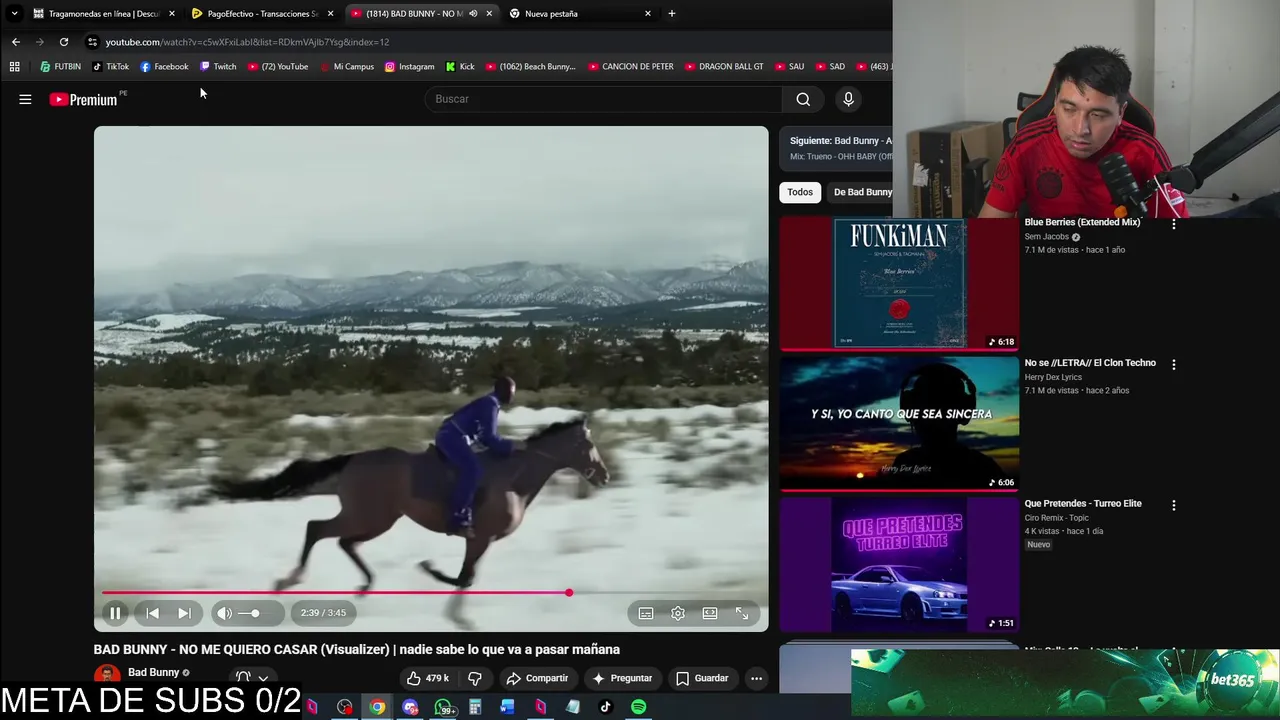Open the CANCION DE PETER bookmark
Viewport: 1280px width, 720px height.
click(x=631, y=67)
